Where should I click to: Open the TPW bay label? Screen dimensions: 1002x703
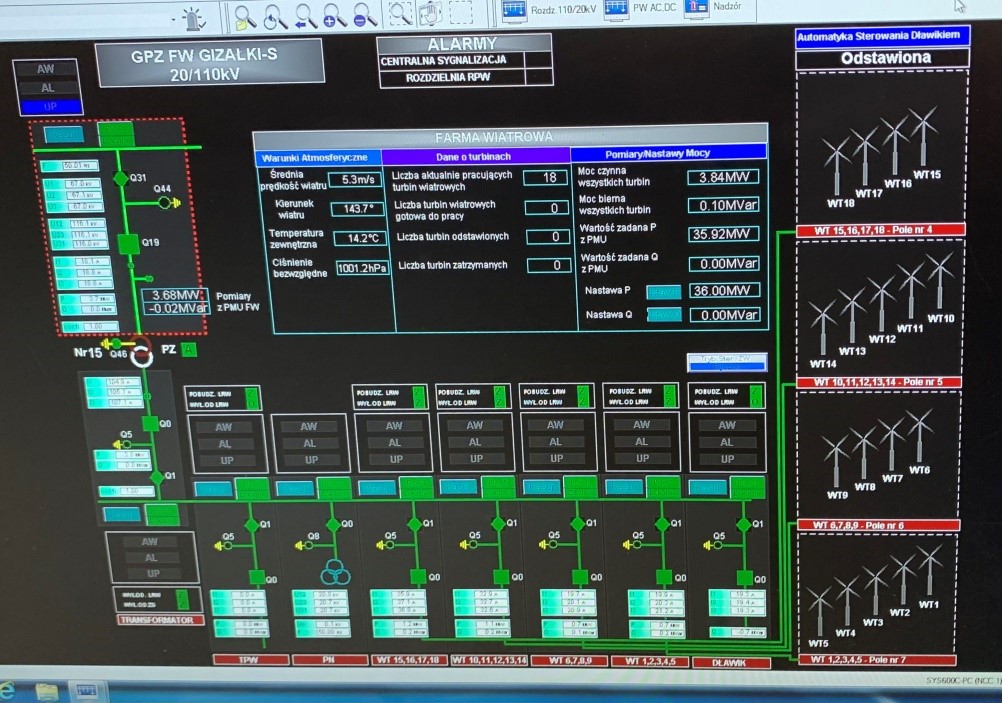pyautogui.click(x=250, y=660)
